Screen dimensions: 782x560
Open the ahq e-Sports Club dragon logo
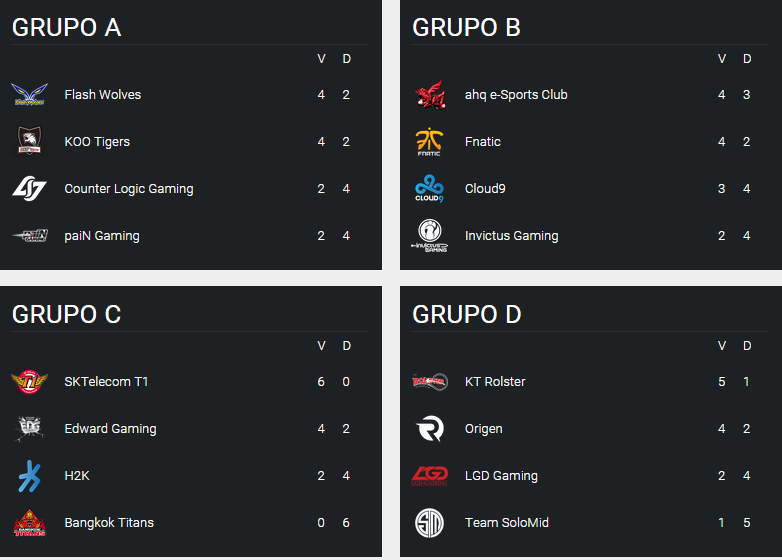pyautogui.click(x=430, y=95)
